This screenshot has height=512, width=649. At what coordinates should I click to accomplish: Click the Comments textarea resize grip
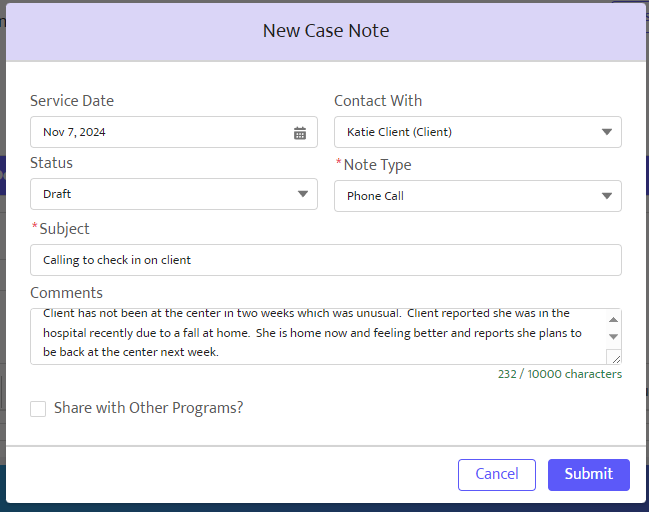click(615, 358)
